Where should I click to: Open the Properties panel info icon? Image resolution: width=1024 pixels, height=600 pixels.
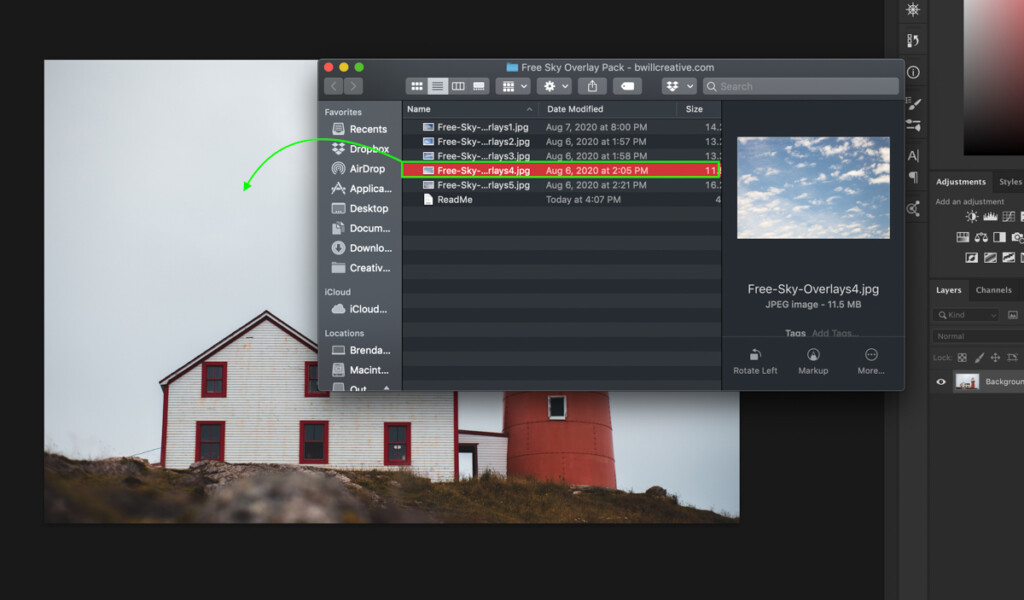point(913,72)
